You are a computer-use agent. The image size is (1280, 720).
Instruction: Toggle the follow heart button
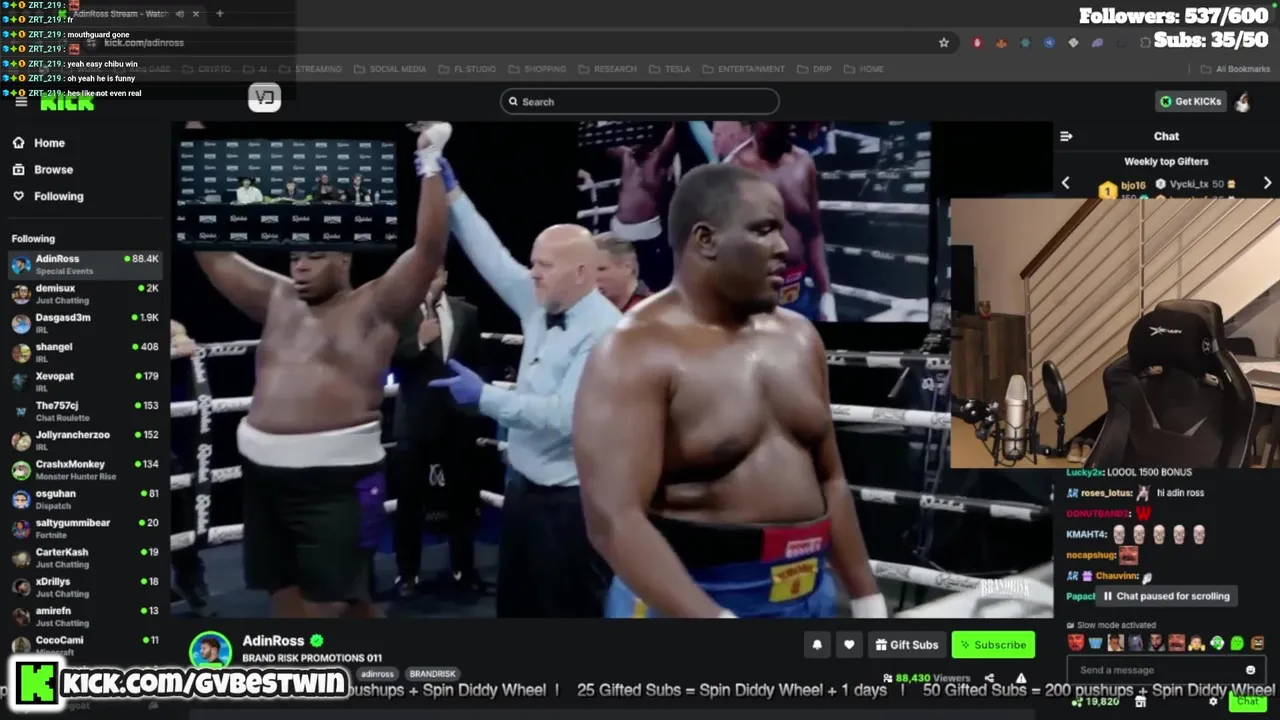849,645
